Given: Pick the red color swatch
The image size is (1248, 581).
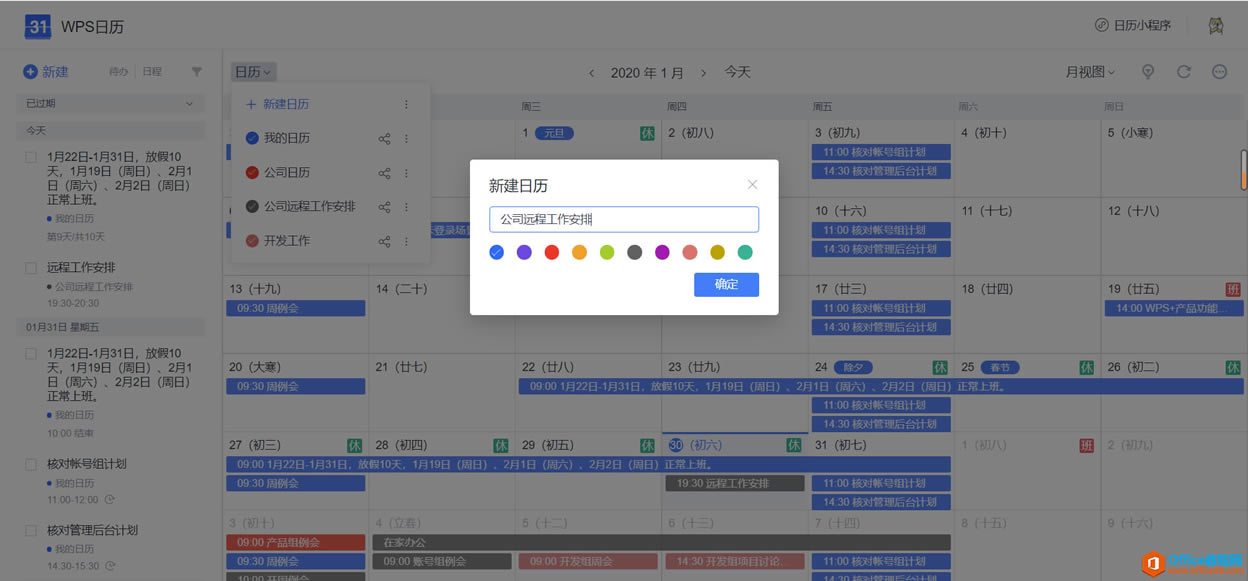Looking at the screenshot, I should point(551,252).
